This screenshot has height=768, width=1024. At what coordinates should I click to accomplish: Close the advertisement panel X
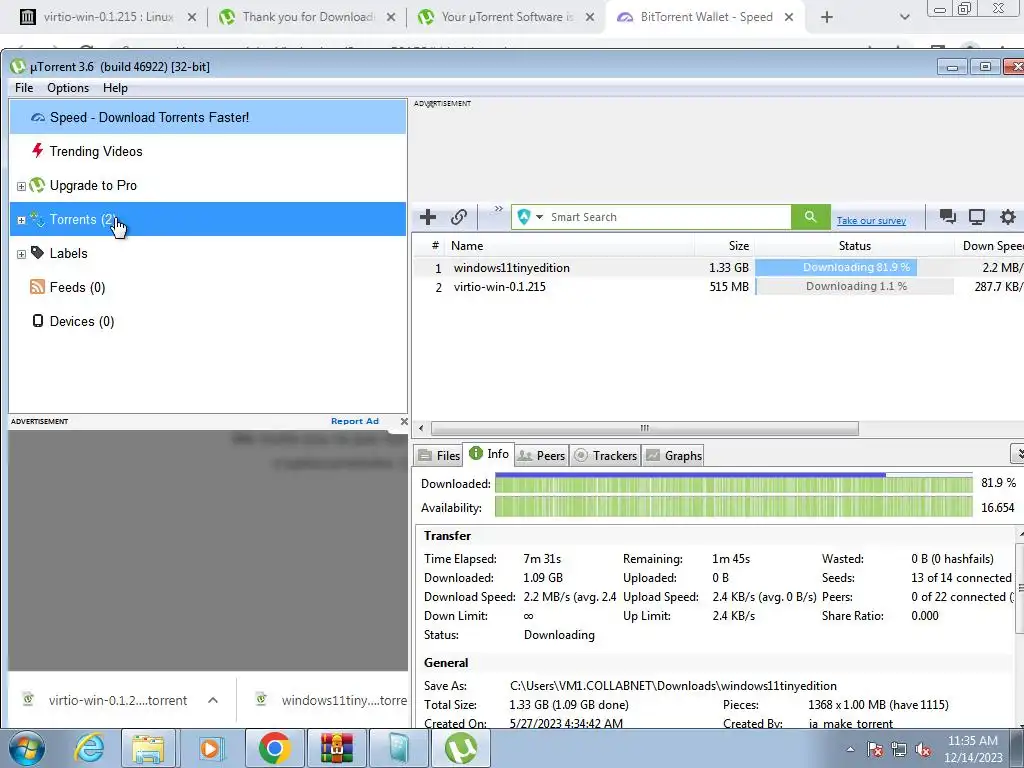click(404, 421)
